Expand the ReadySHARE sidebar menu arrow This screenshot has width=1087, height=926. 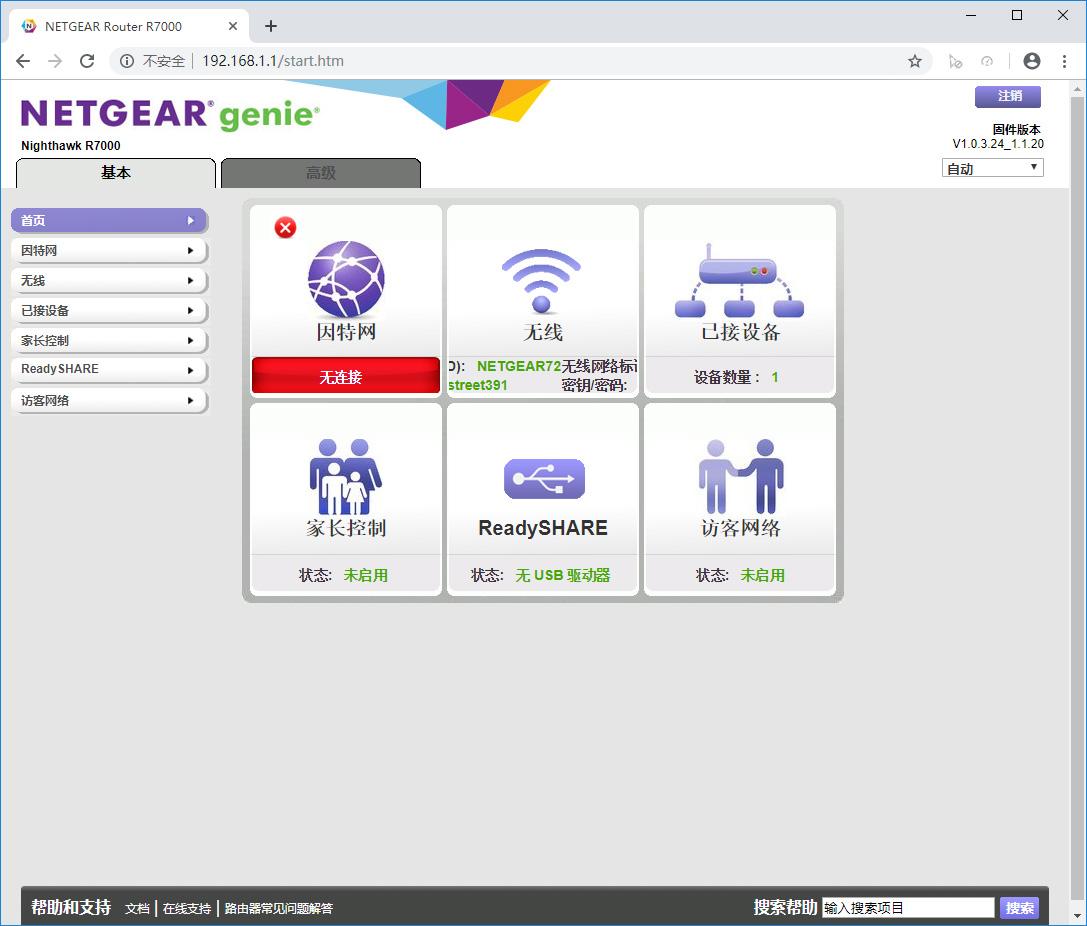tap(191, 370)
